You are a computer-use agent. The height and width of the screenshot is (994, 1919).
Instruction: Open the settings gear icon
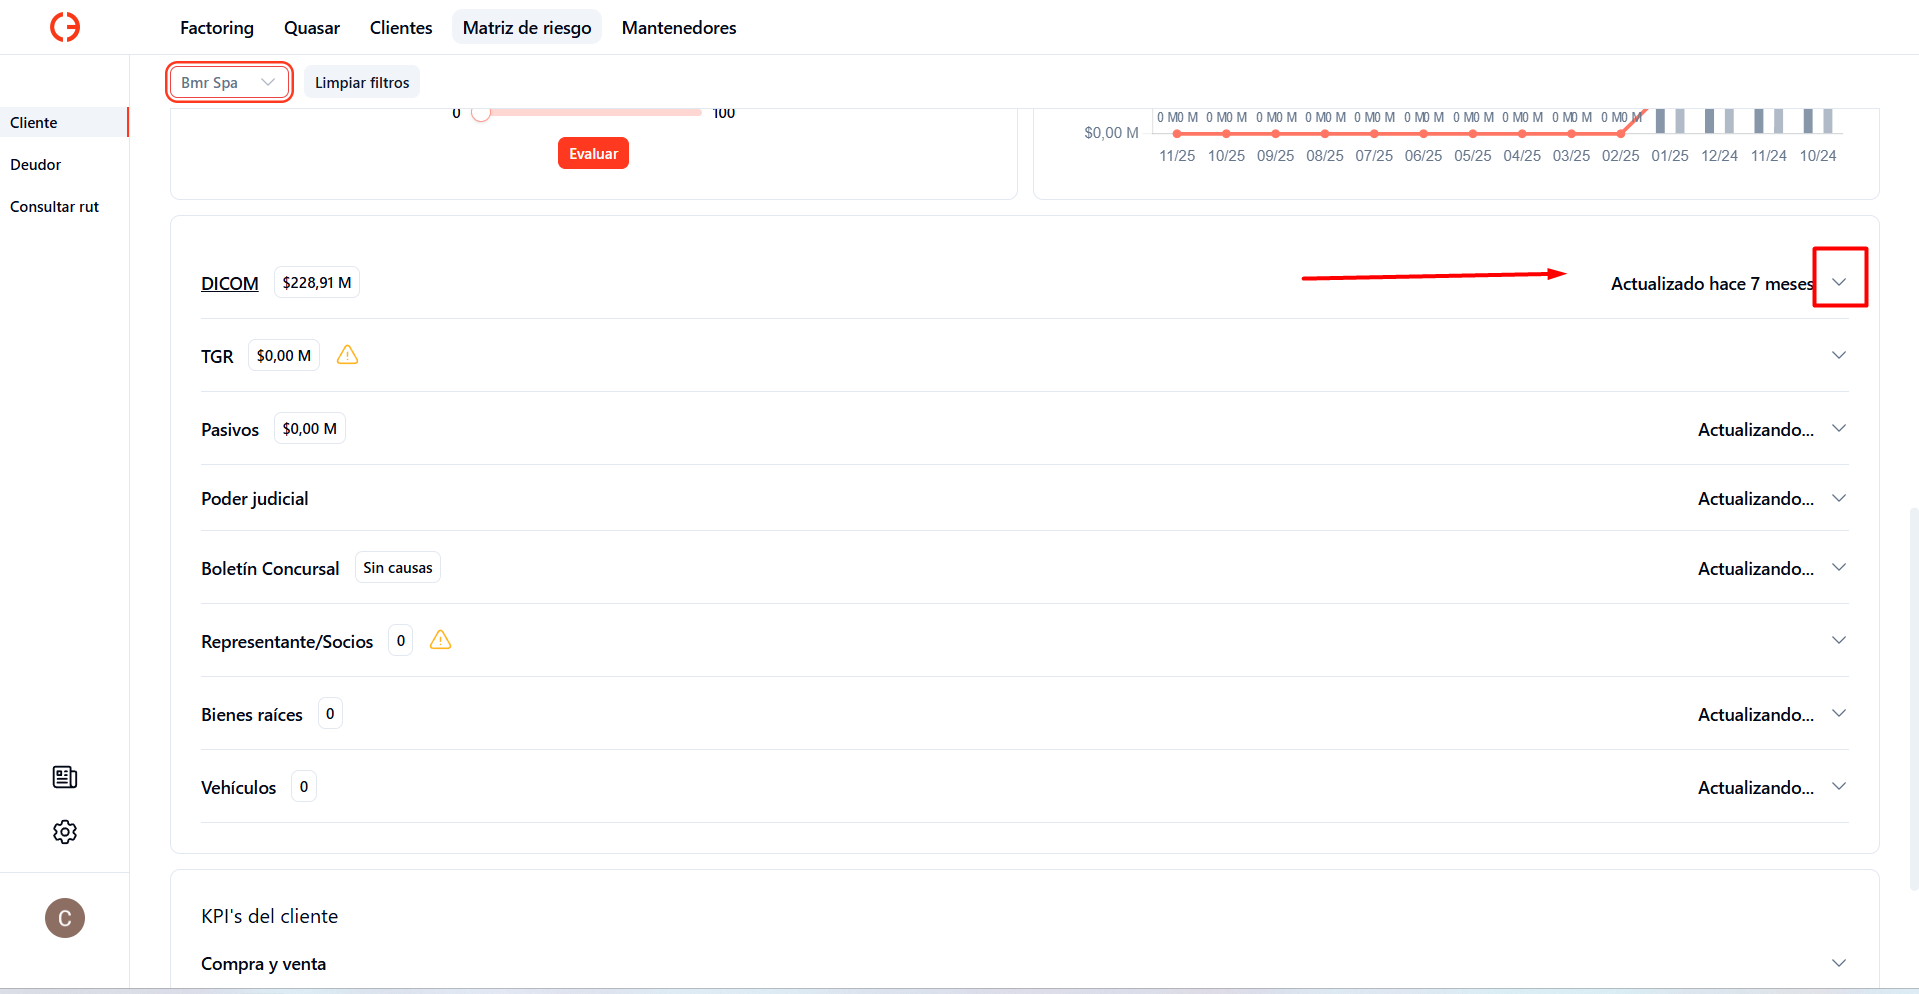[64, 831]
